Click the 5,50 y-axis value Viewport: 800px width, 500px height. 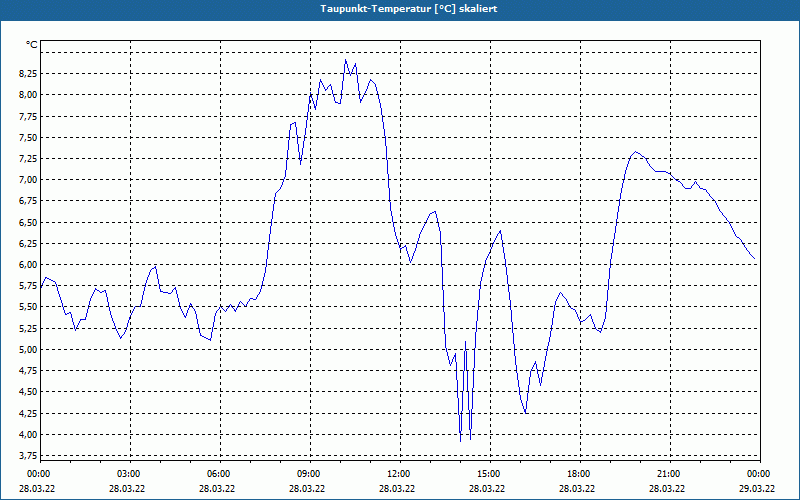coord(28,307)
